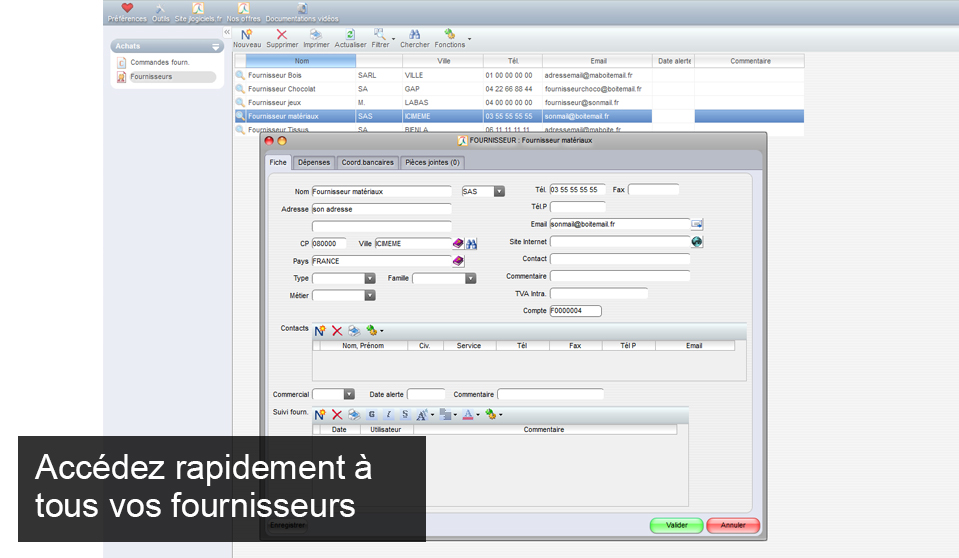Switch to the Dépenses tab
The width and height of the screenshot is (959, 558).
tap(314, 162)
